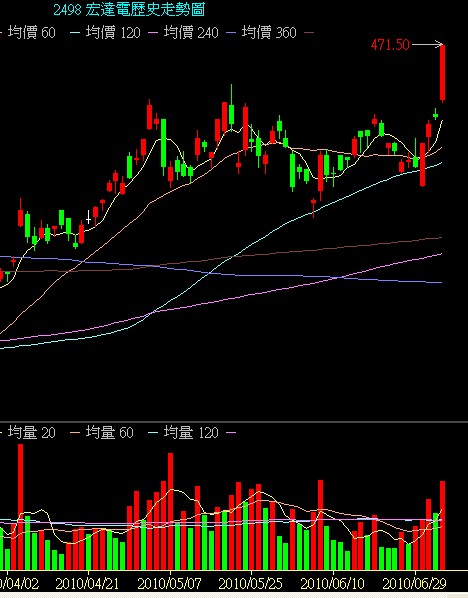Viewport: 468px width, 598px height.
Task: Click the 2010/05/07 date axis label
Action: click(x=169, y=584)
